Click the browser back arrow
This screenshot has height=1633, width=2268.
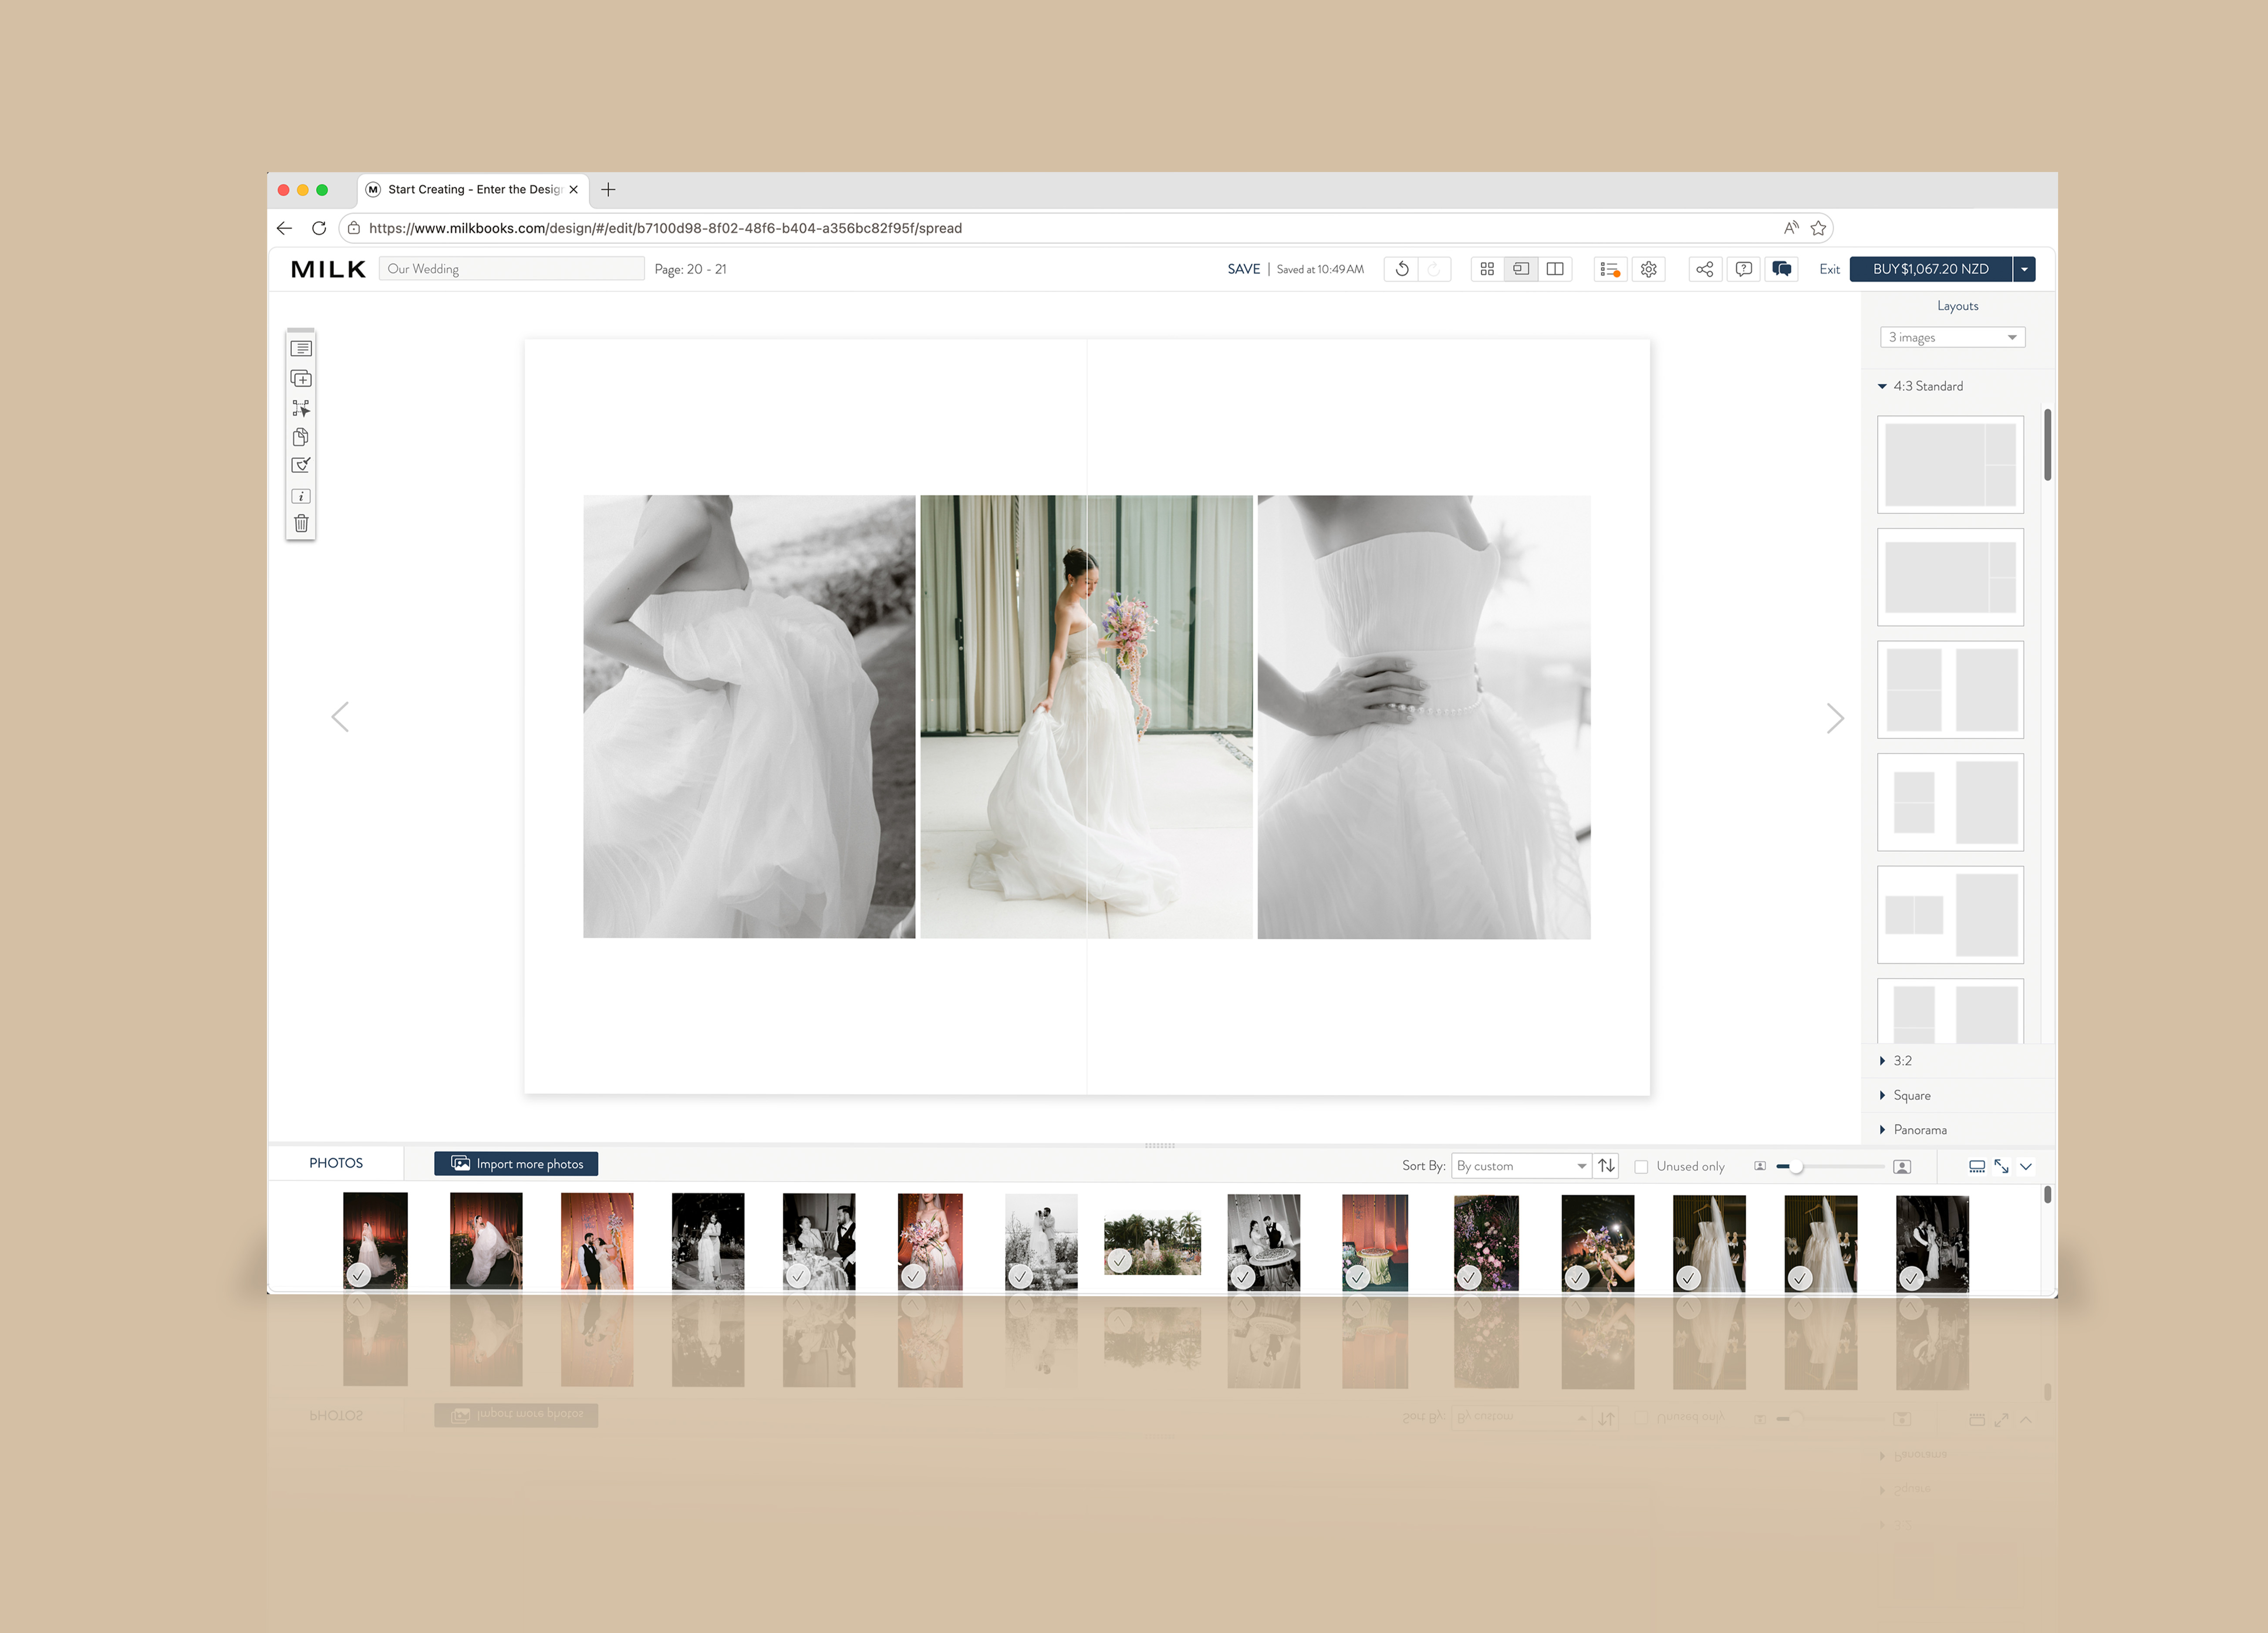tap(285, 228)
